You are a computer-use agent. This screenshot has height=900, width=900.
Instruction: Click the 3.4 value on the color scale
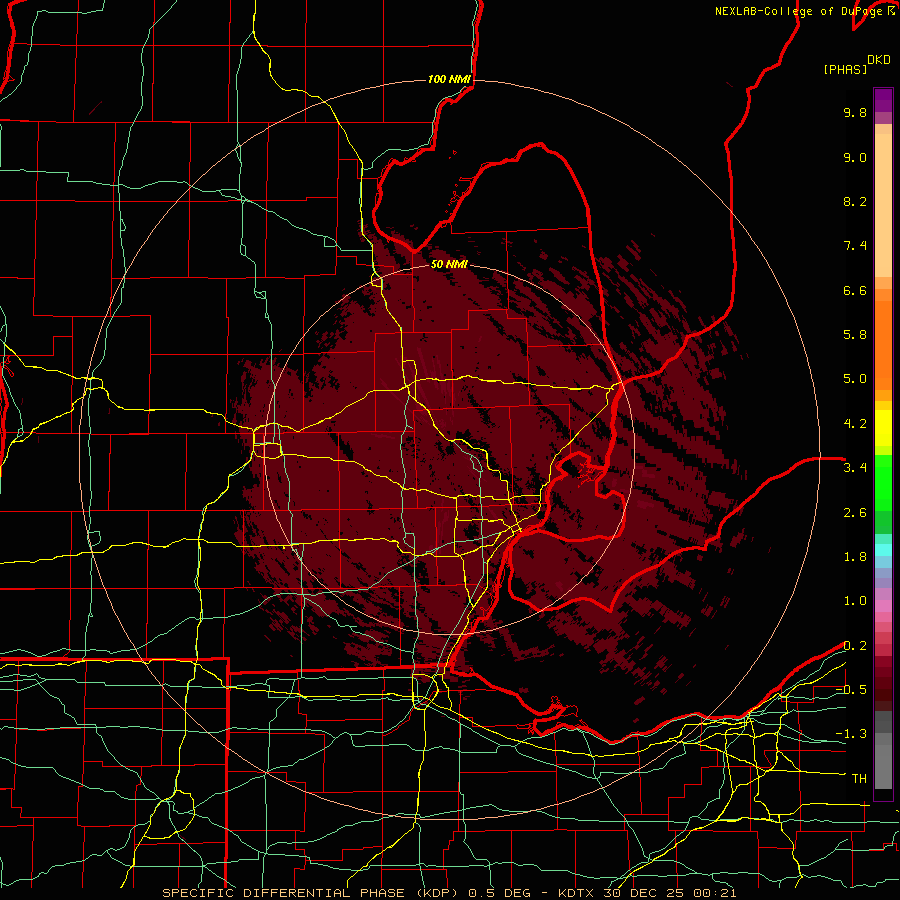(x=855, y=468)
